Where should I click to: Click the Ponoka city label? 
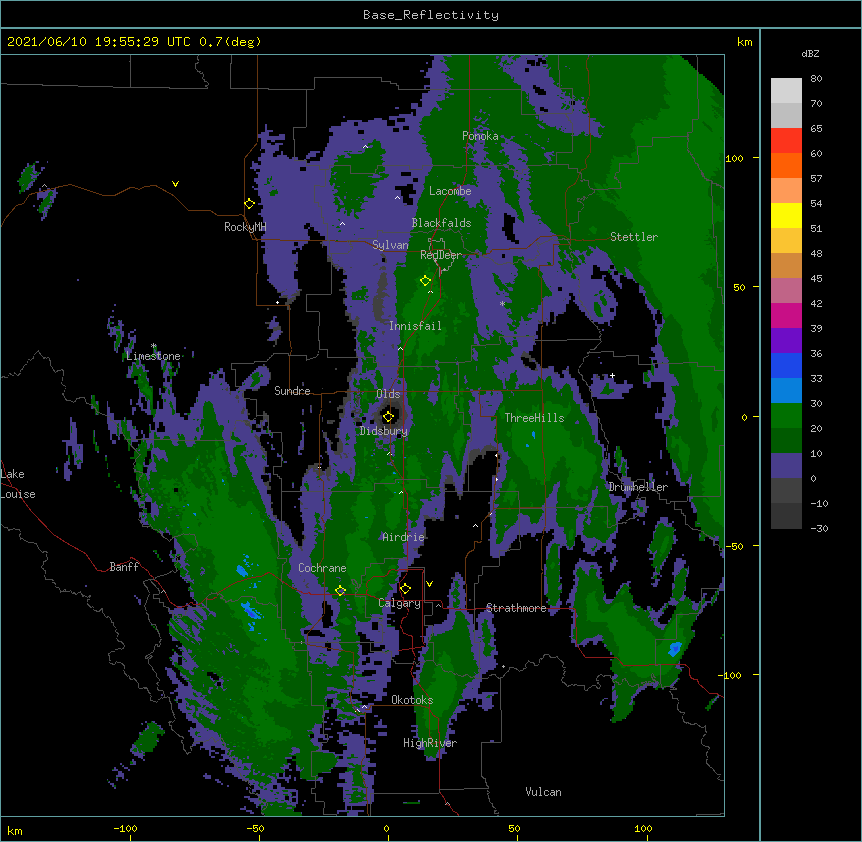click(480, 136)
